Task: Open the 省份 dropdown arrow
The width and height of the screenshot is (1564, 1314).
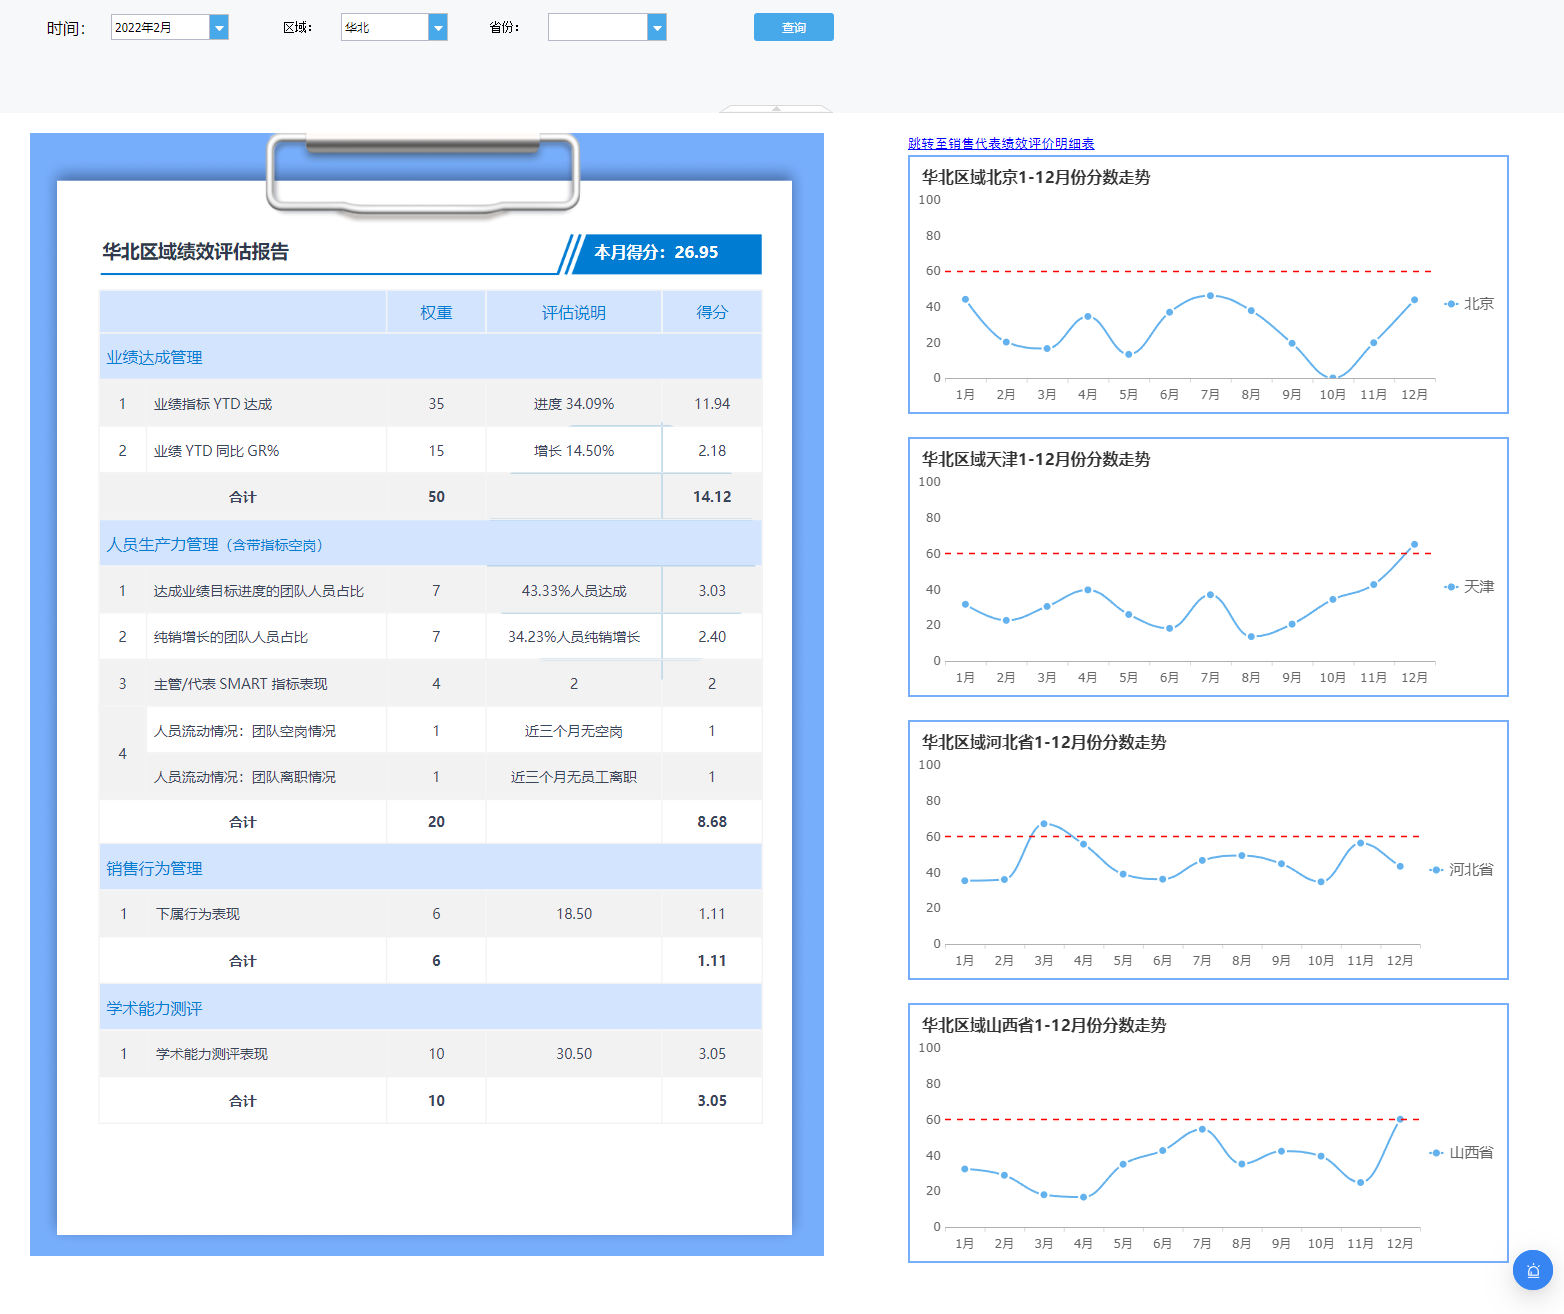Action: 657,27
